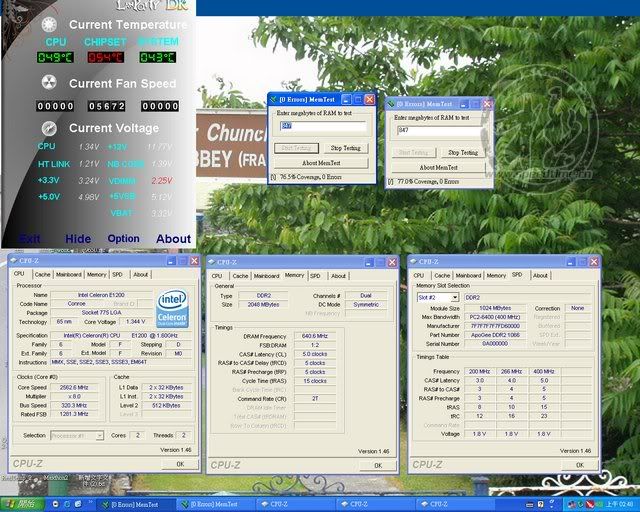This screenshot has width=640, height=512.
Task: Open the Memory tab in the left CPU-Z window
Action: [96, 274]
